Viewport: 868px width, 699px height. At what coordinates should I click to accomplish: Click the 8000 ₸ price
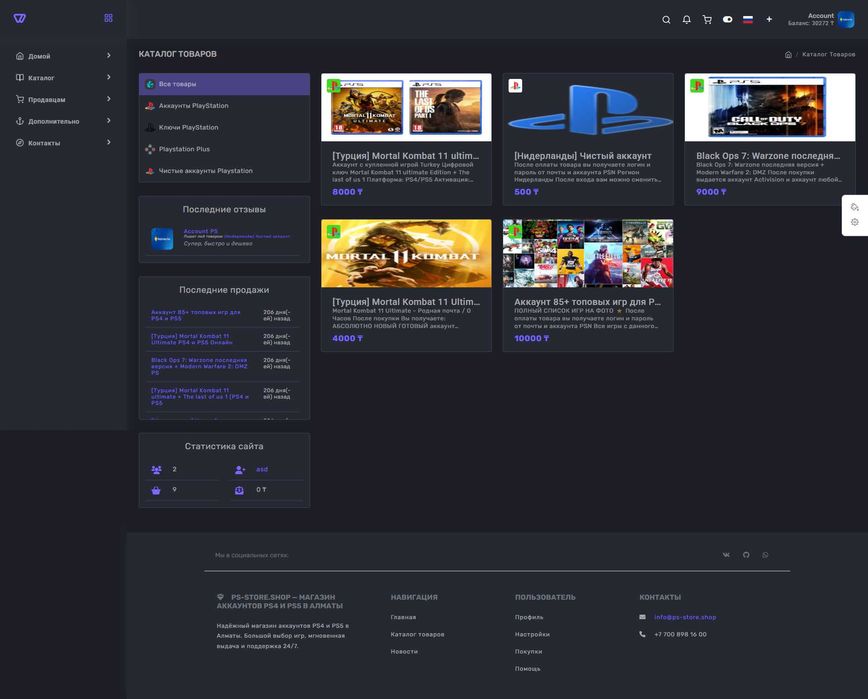point(347,192)
